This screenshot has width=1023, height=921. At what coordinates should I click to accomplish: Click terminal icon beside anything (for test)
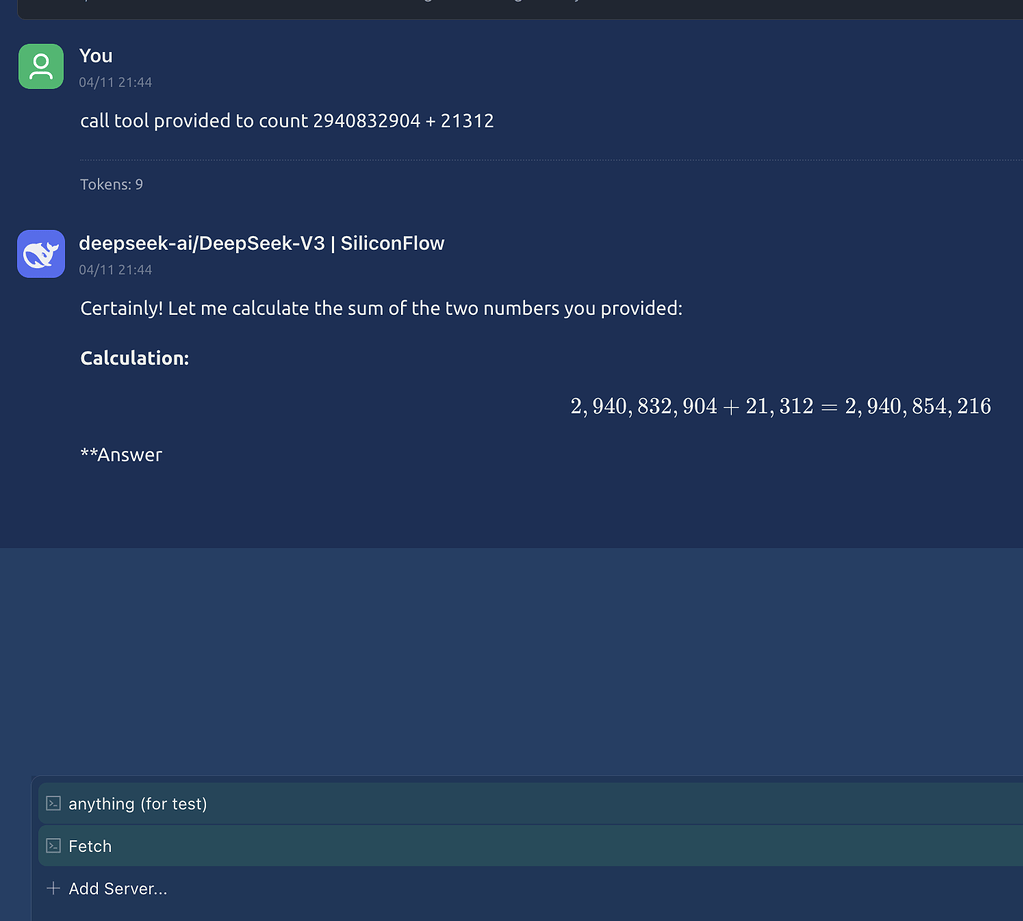pos(53,804)
